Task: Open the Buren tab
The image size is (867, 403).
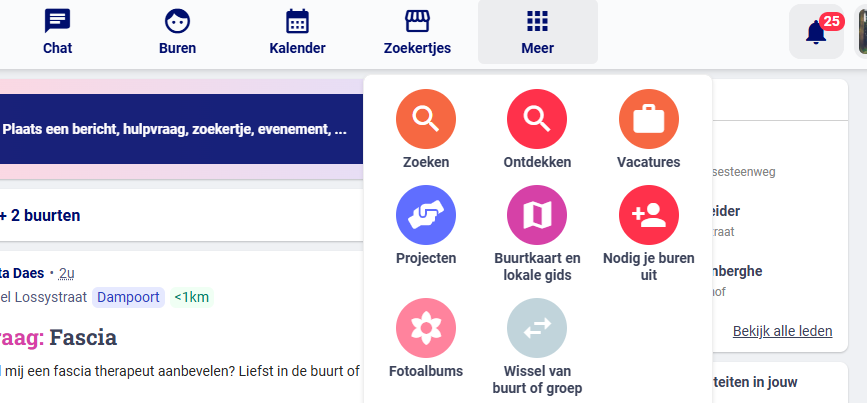Action: pos(177,32)
